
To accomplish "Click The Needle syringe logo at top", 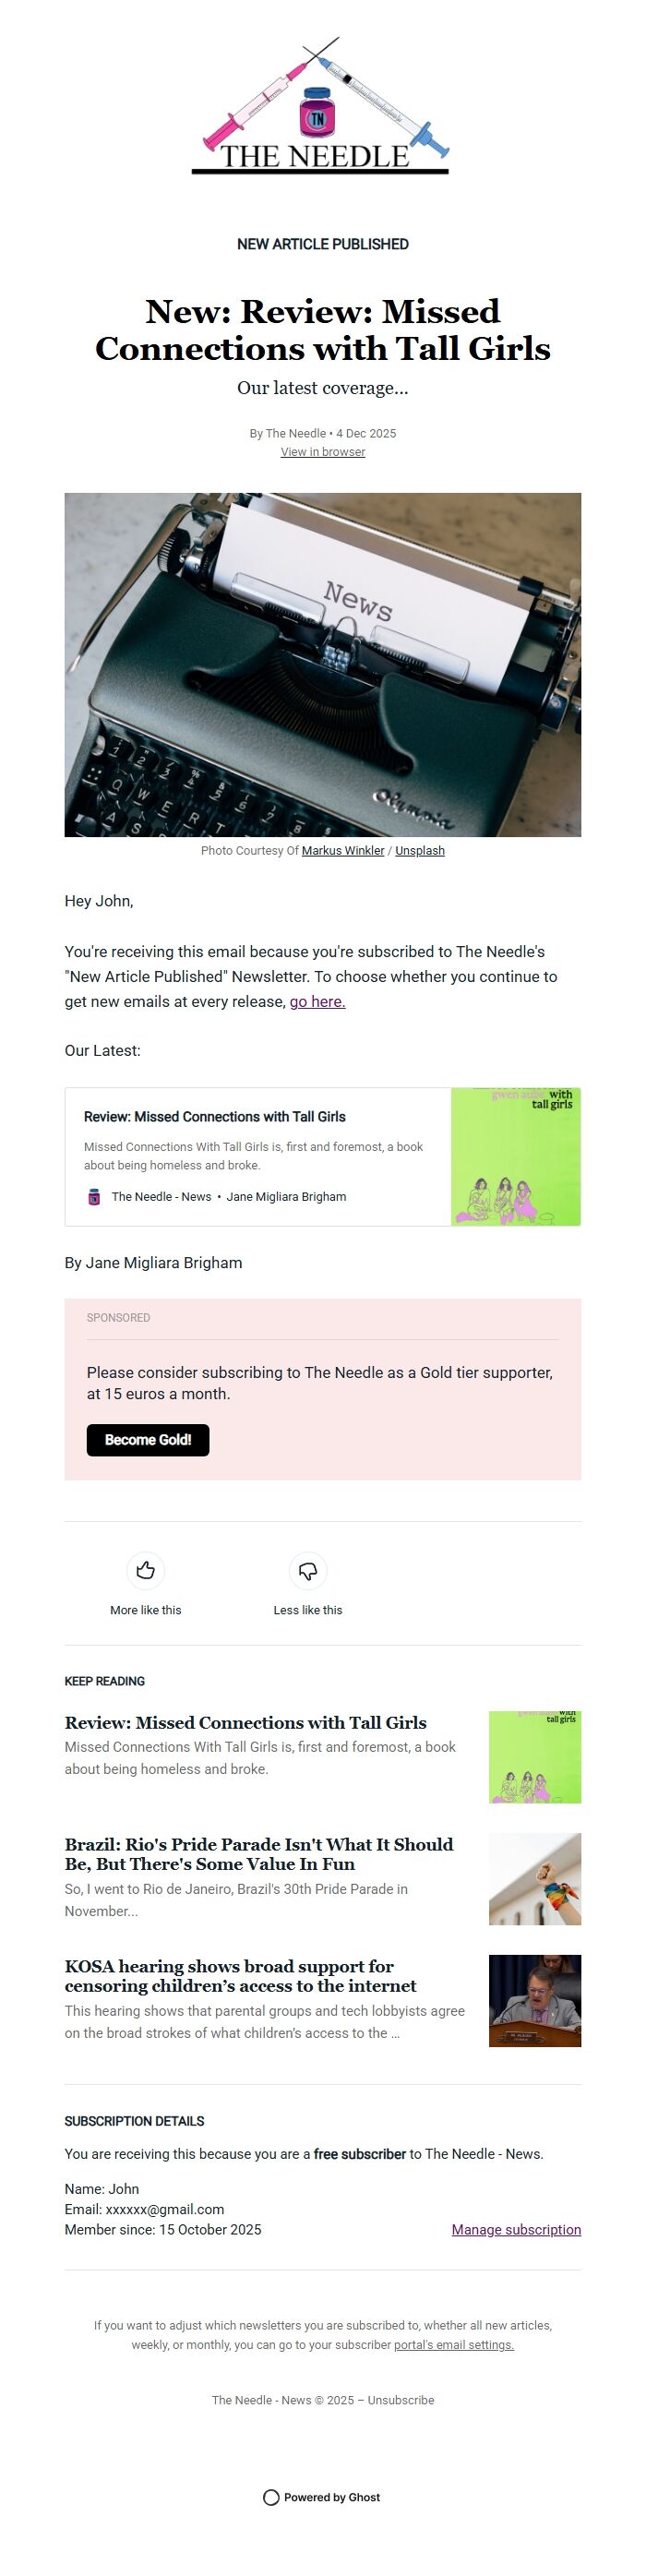I will click(322, 105).
